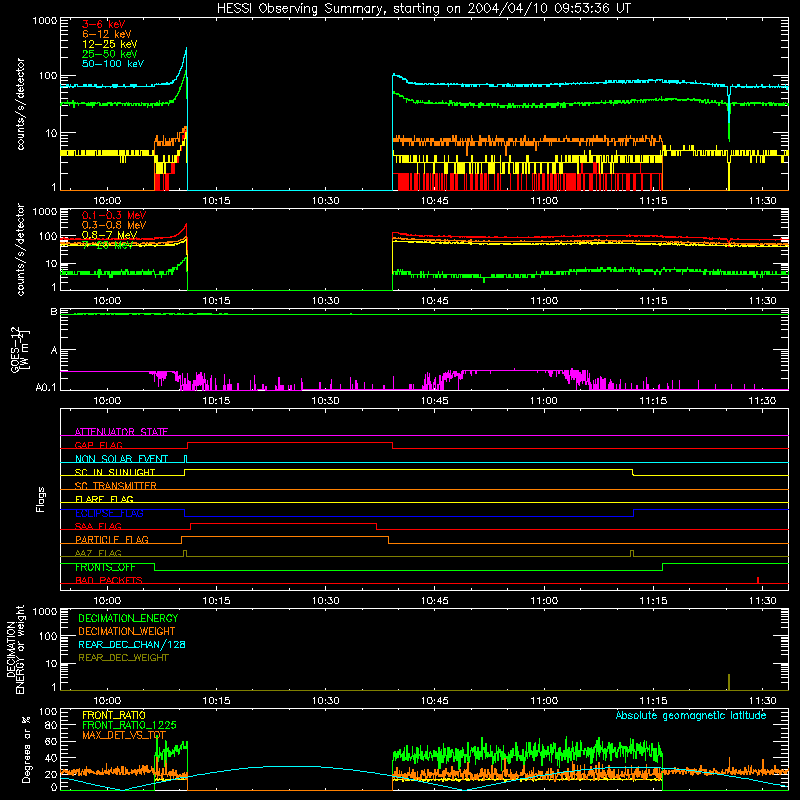Click the 10:30 tick label in decimation panel

click(x=326, y=700)
